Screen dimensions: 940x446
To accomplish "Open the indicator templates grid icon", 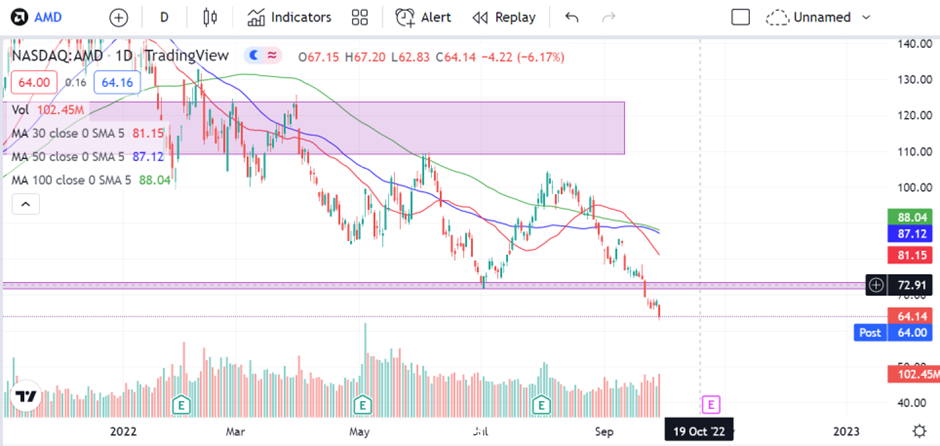I will click(360, 17).
